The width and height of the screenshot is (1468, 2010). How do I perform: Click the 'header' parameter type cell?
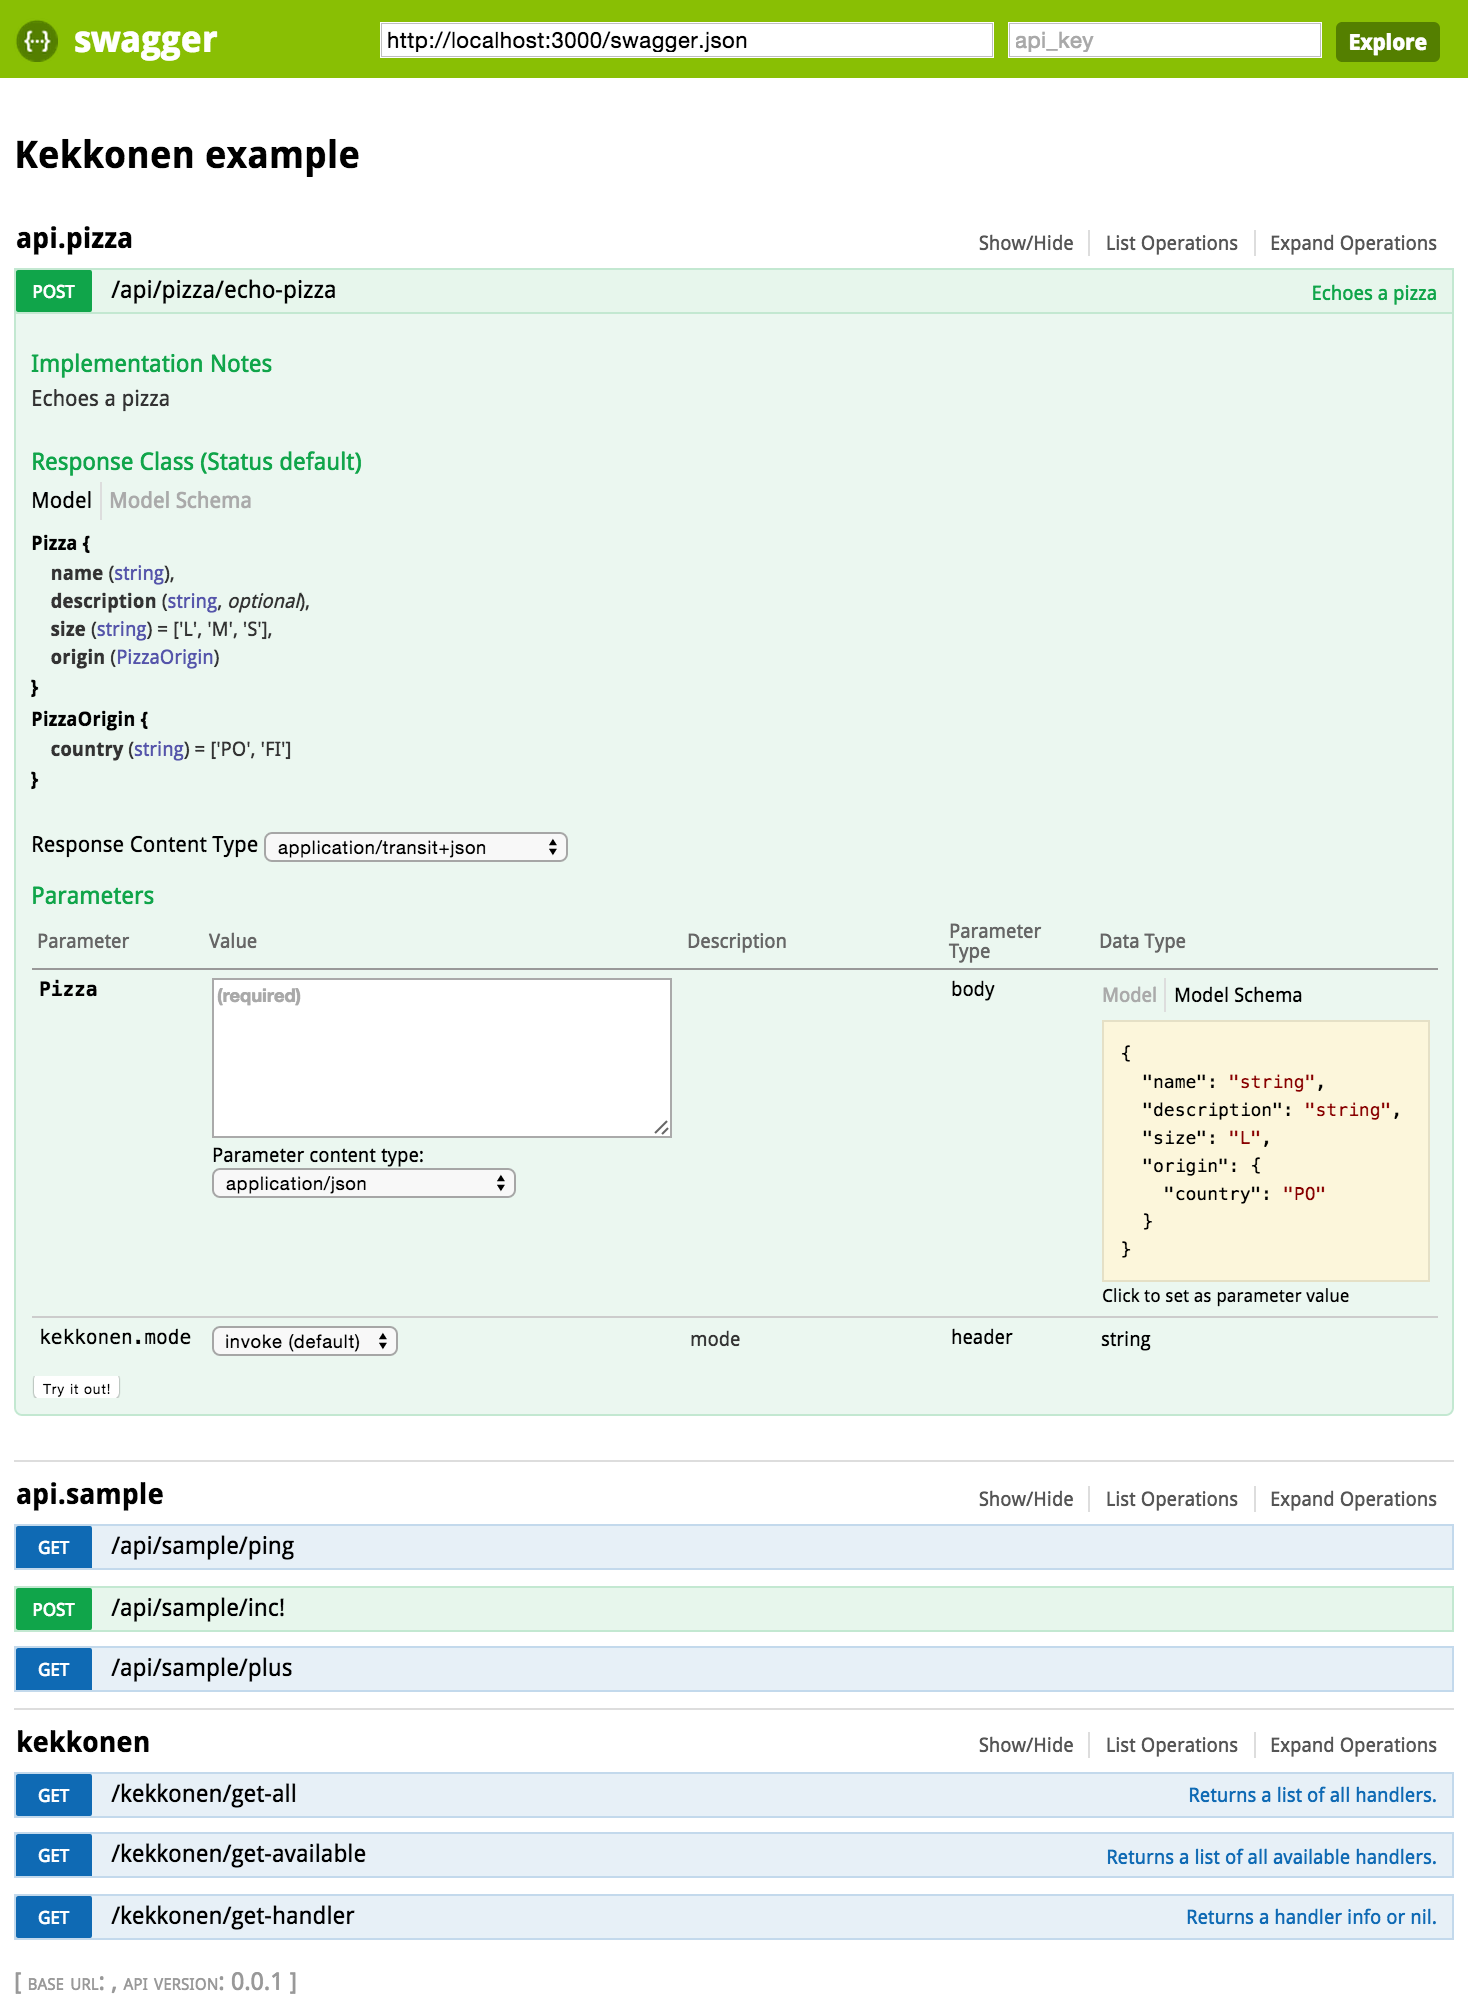(982, 1337)
